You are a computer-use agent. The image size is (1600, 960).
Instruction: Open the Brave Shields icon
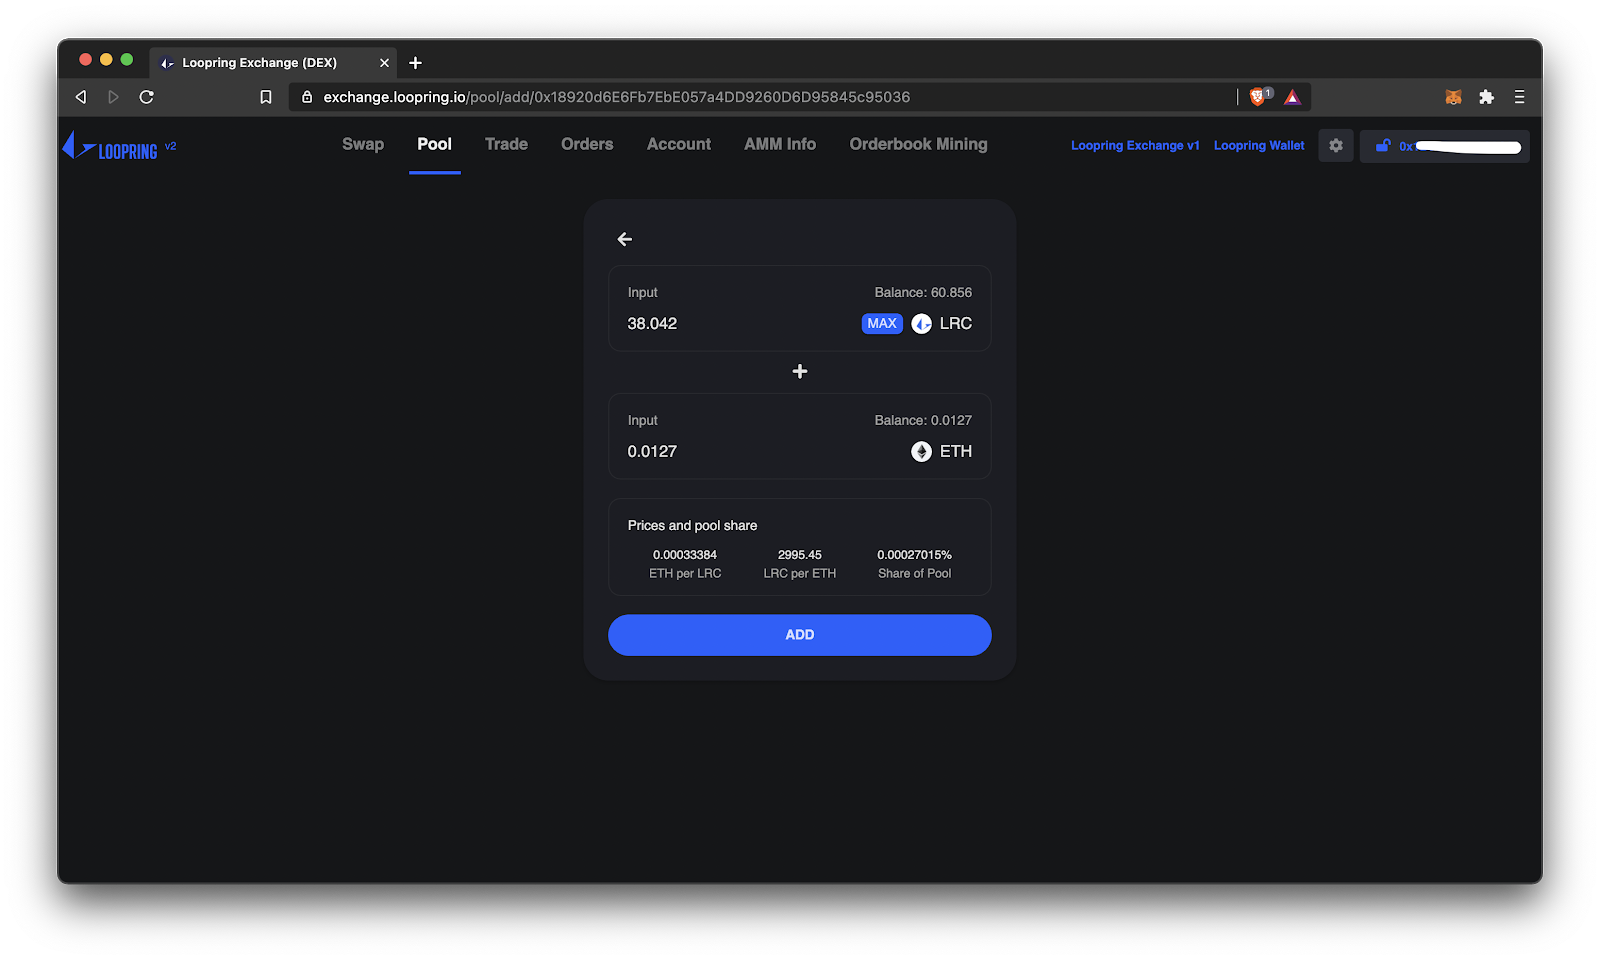point(1259,96)
